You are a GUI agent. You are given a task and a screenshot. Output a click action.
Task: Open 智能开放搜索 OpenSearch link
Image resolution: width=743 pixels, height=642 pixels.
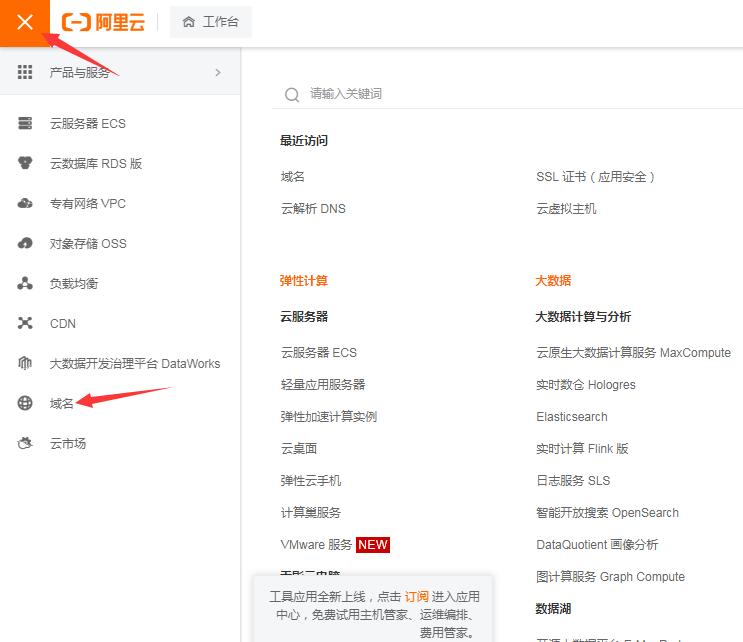click(607, 512)
